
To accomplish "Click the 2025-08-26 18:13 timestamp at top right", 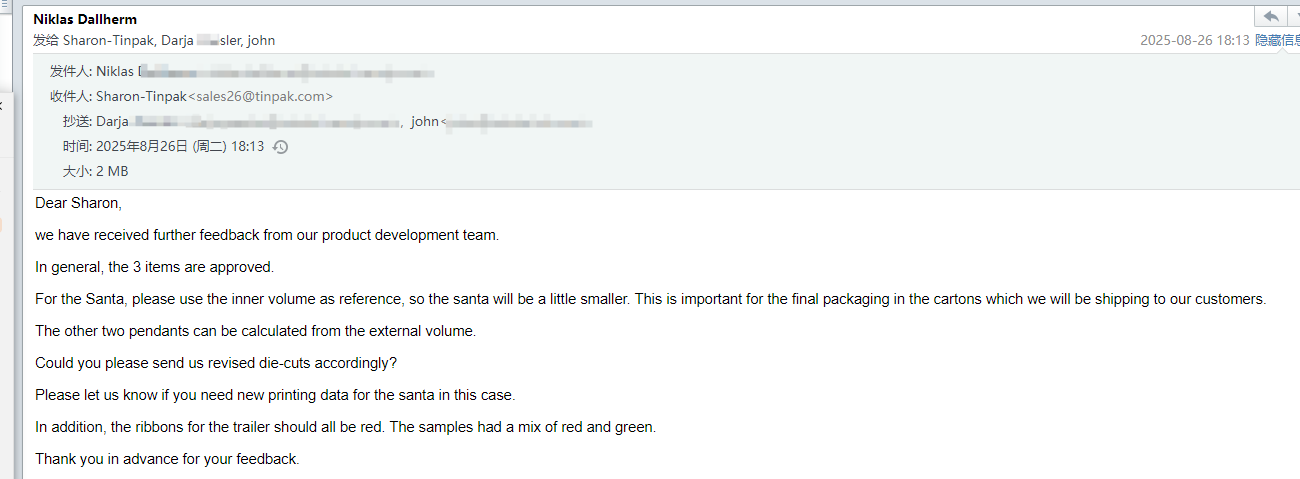I will [x=1194, y=41].
